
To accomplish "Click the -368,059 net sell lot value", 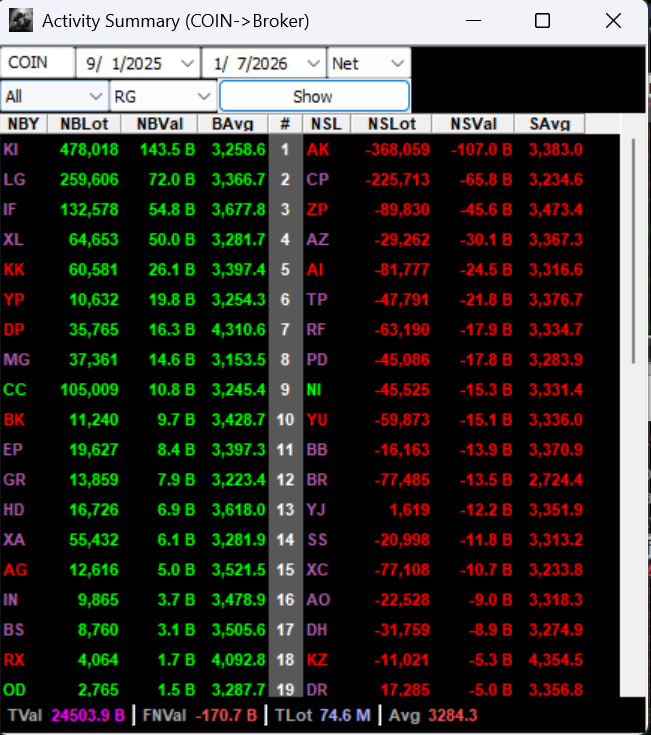I will point(397,150).
